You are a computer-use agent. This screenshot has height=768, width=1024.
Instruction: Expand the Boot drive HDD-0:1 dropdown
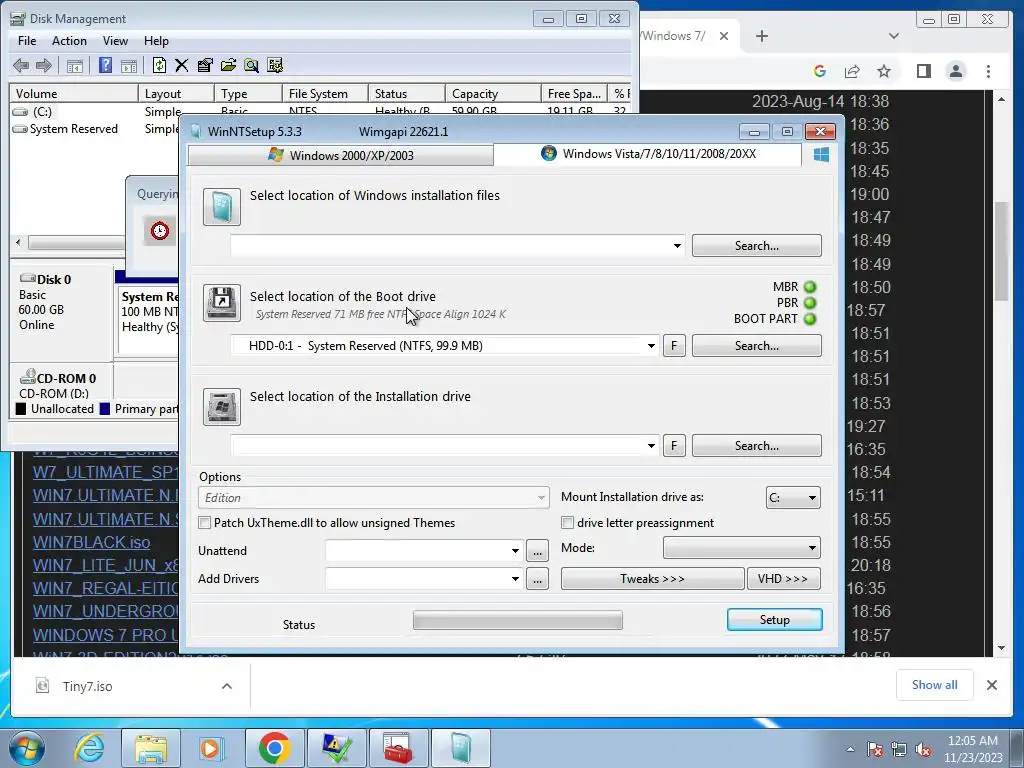[x=651, y=346]
